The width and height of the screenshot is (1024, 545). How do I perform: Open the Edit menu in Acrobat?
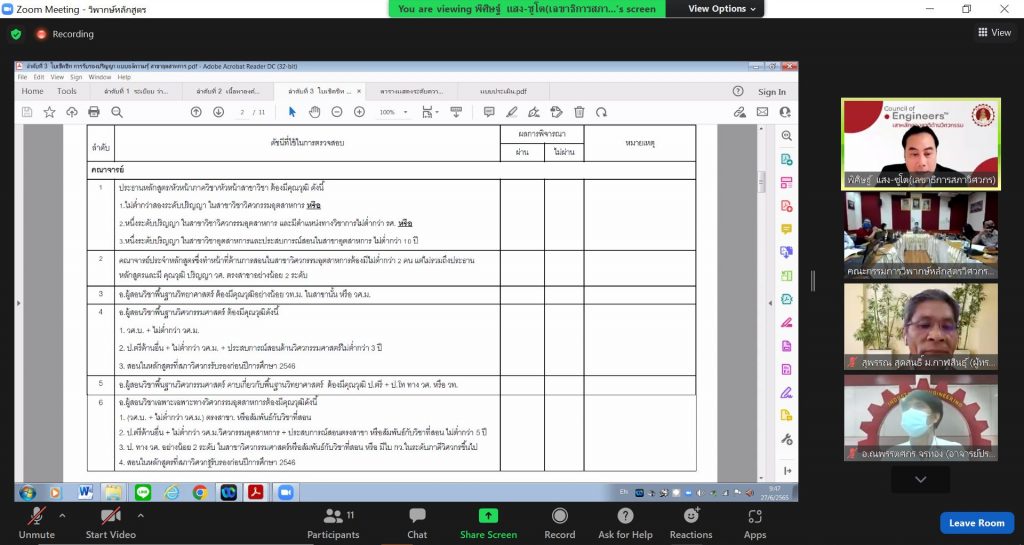coord(39,77)
